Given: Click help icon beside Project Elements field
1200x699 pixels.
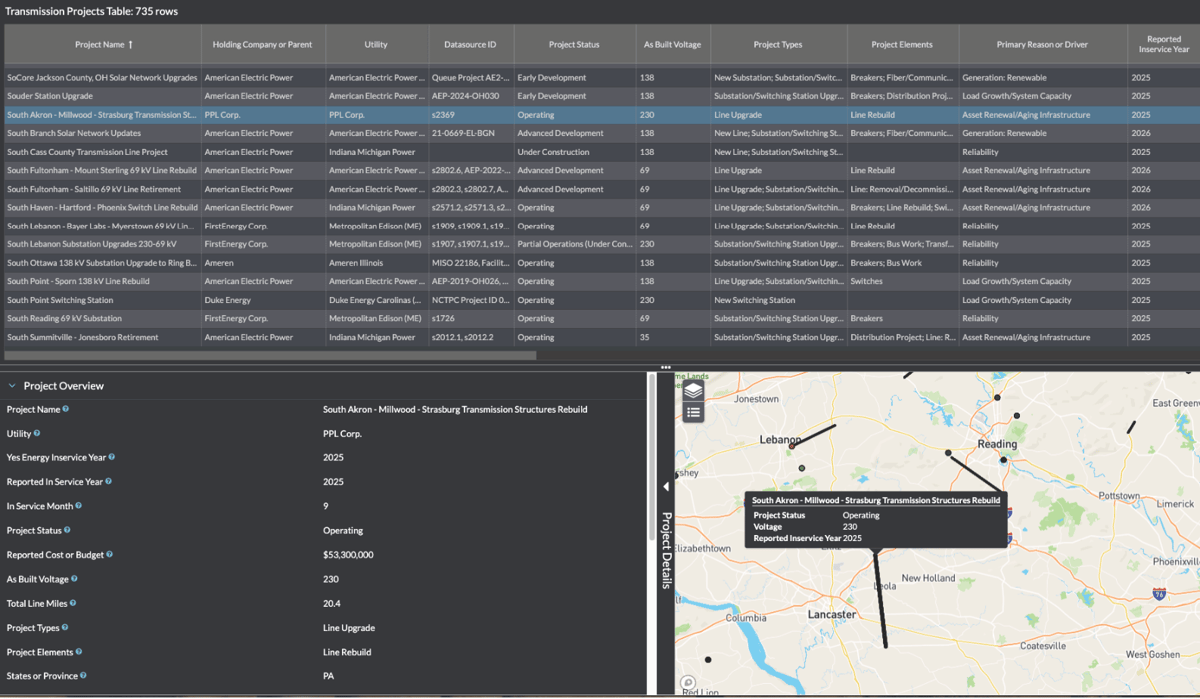Looking at the screenshot, I should pos(79,651).
